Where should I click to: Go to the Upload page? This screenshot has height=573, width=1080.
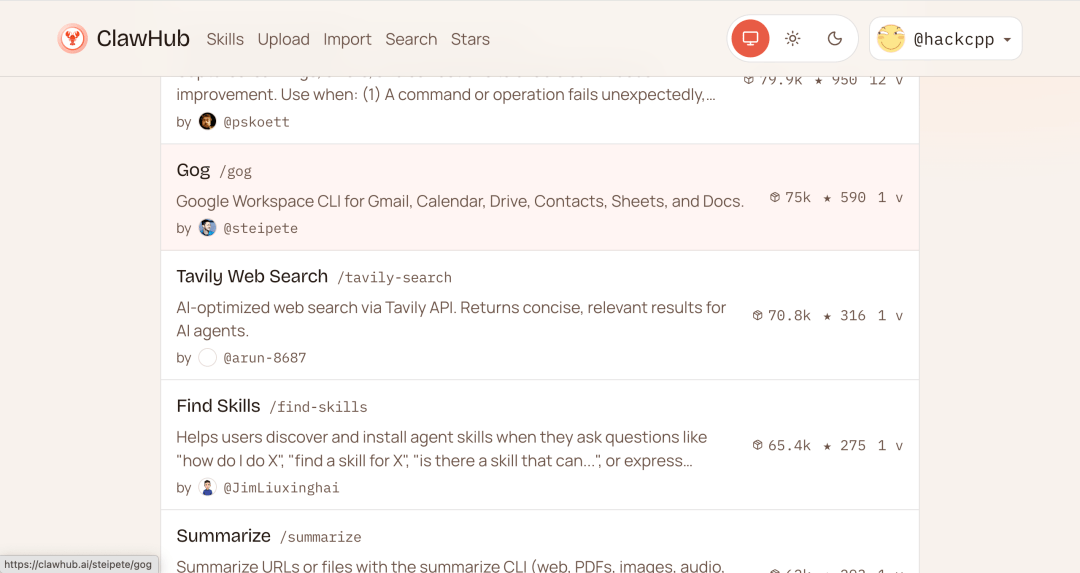(x=283, y=39)
